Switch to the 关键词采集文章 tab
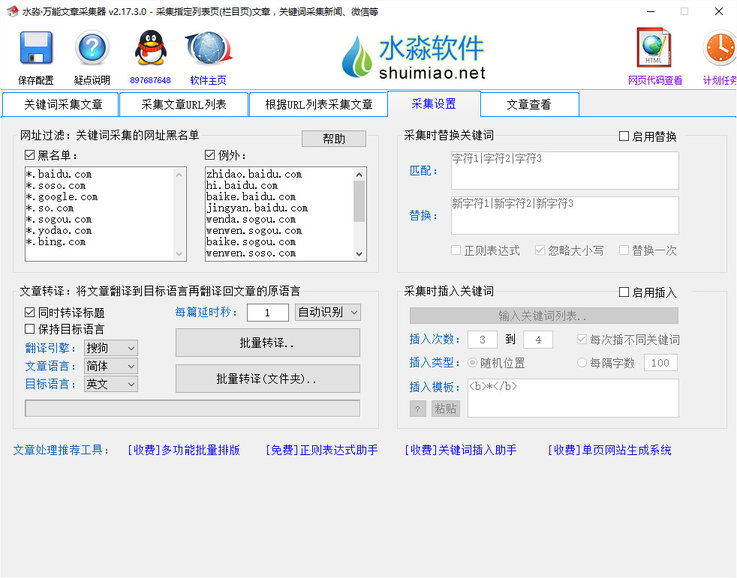This screenshot has width=737, height=578. tap(62, 104)
